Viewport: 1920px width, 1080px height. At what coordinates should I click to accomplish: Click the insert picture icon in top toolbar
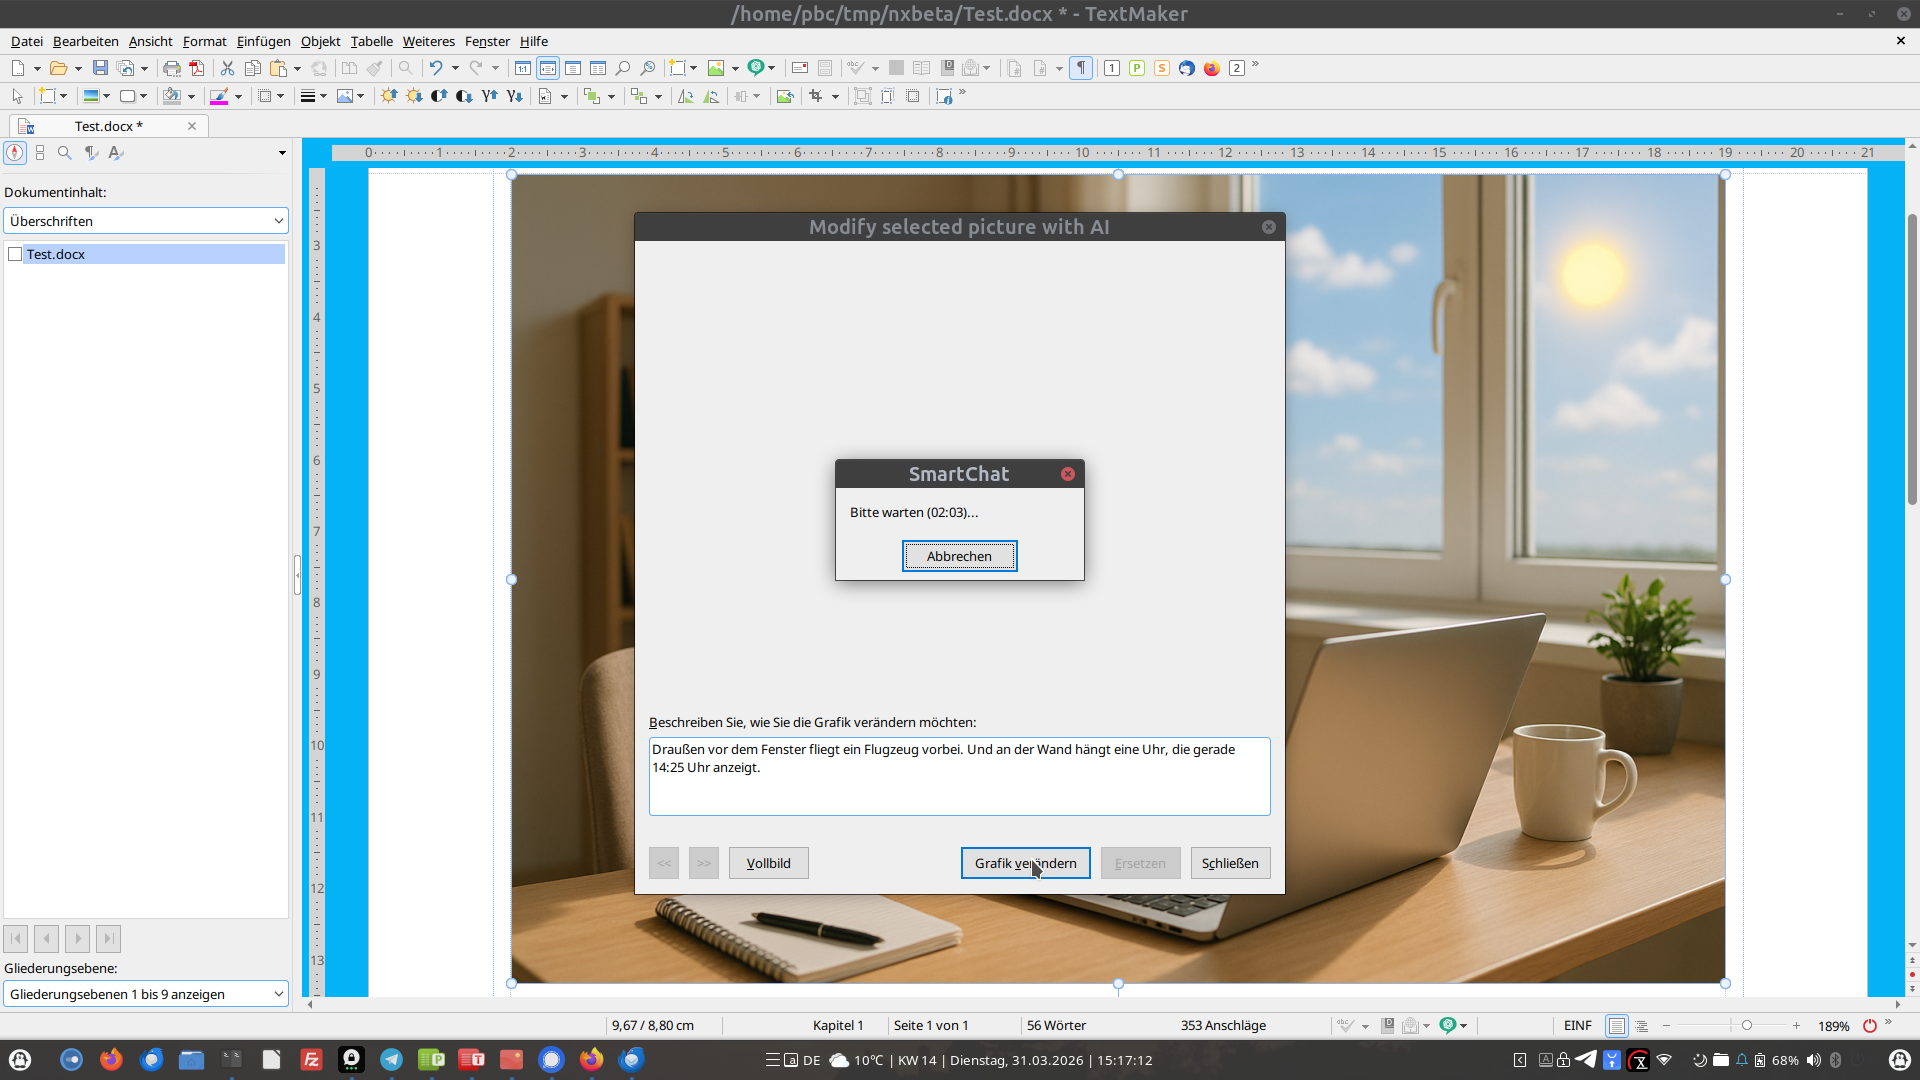(716, 68)
